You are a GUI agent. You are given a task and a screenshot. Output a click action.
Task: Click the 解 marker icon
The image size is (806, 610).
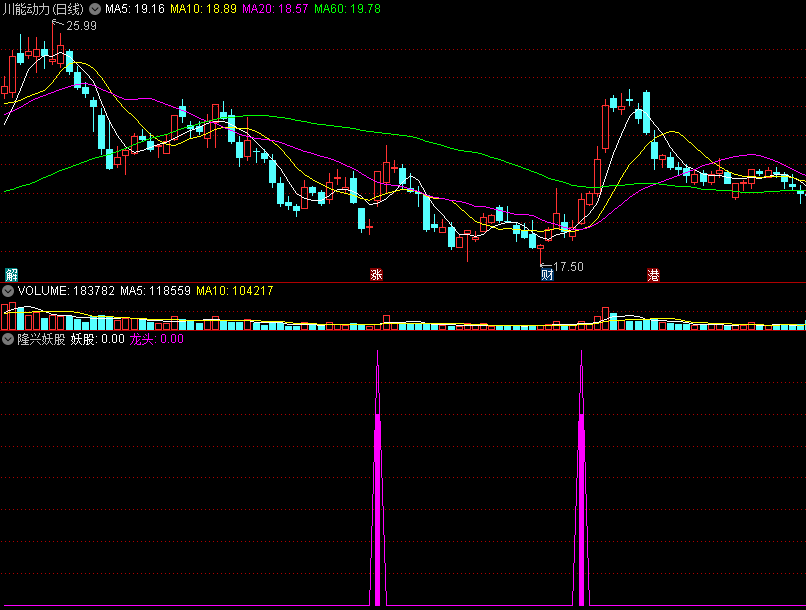11,275
